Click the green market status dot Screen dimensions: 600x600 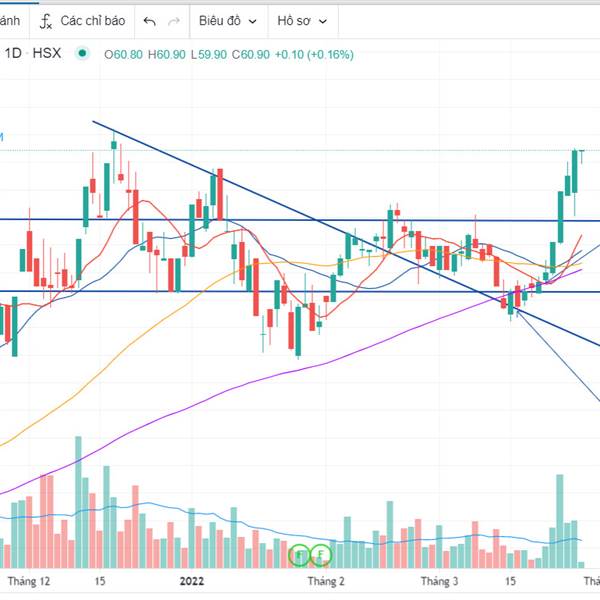pos(82,53)
